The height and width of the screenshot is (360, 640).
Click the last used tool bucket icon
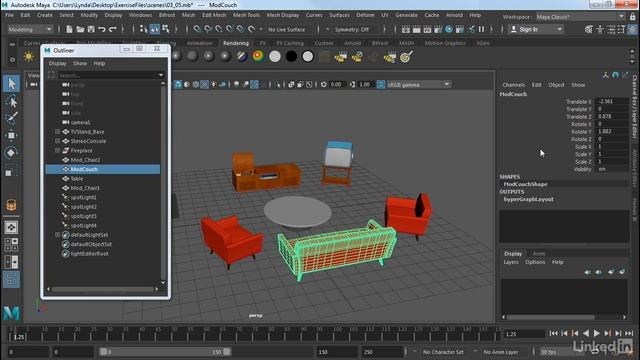(11, 205)
